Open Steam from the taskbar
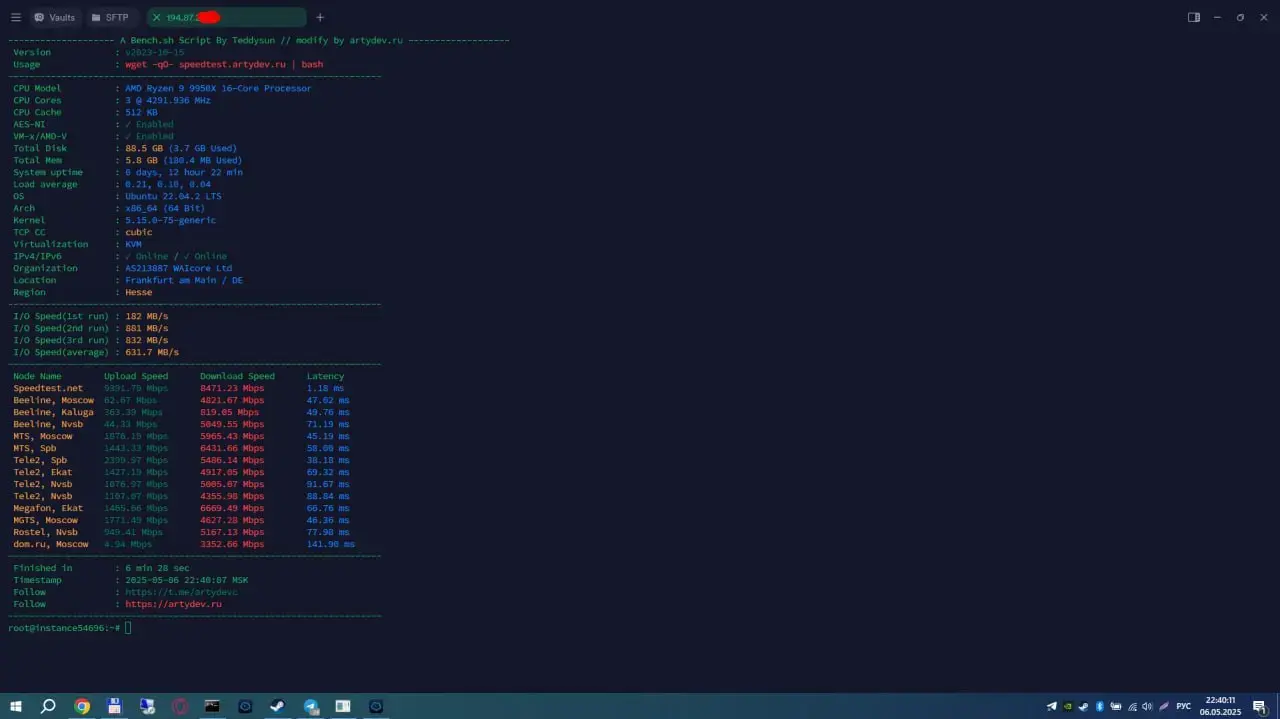This screenshot has height=719, width=1280. tap(278, 706)
